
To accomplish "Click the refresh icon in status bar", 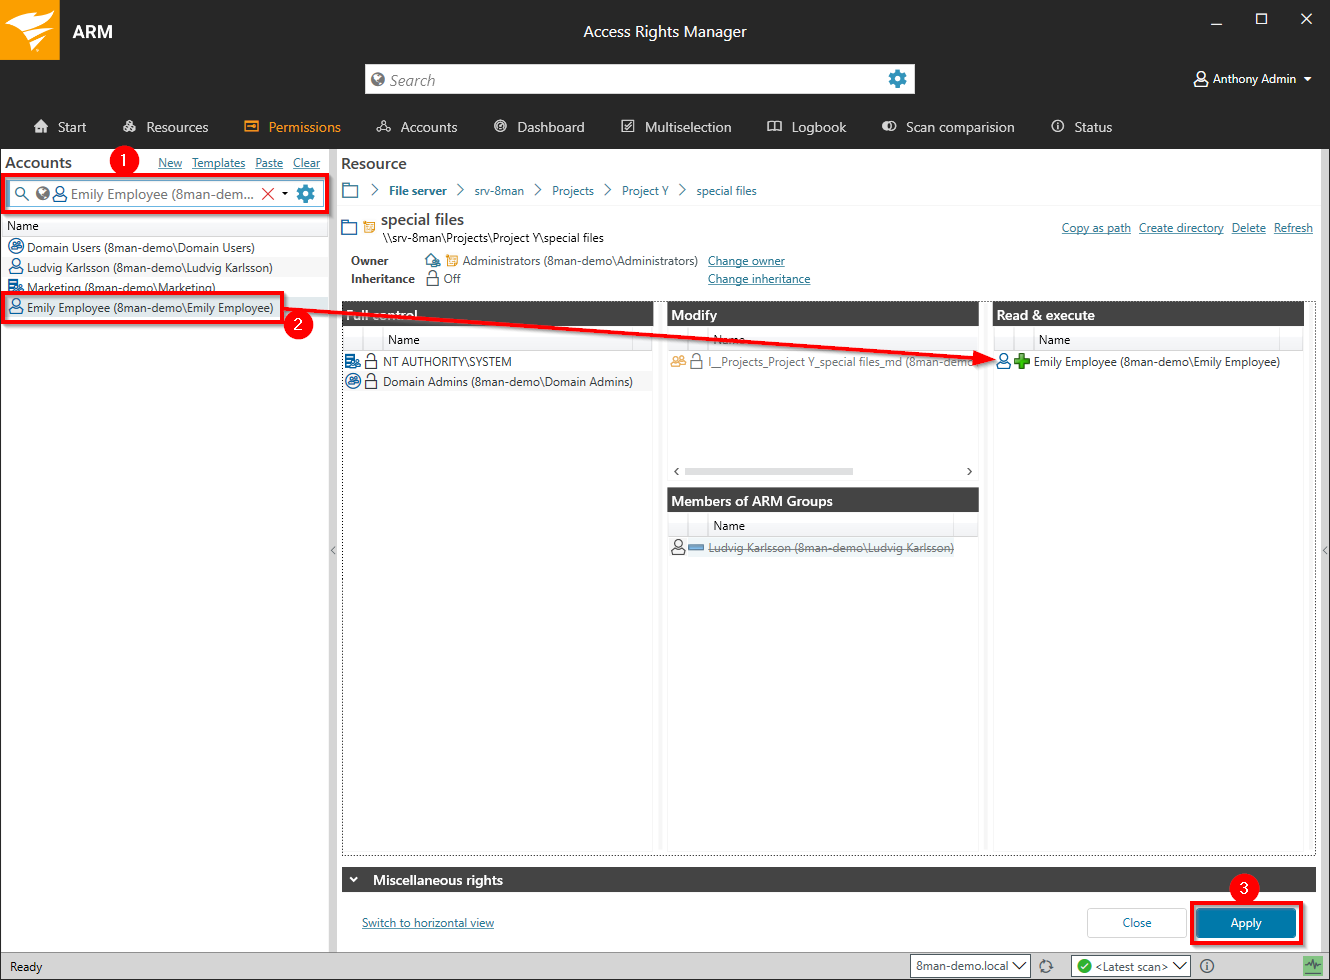I will 1046,966.
